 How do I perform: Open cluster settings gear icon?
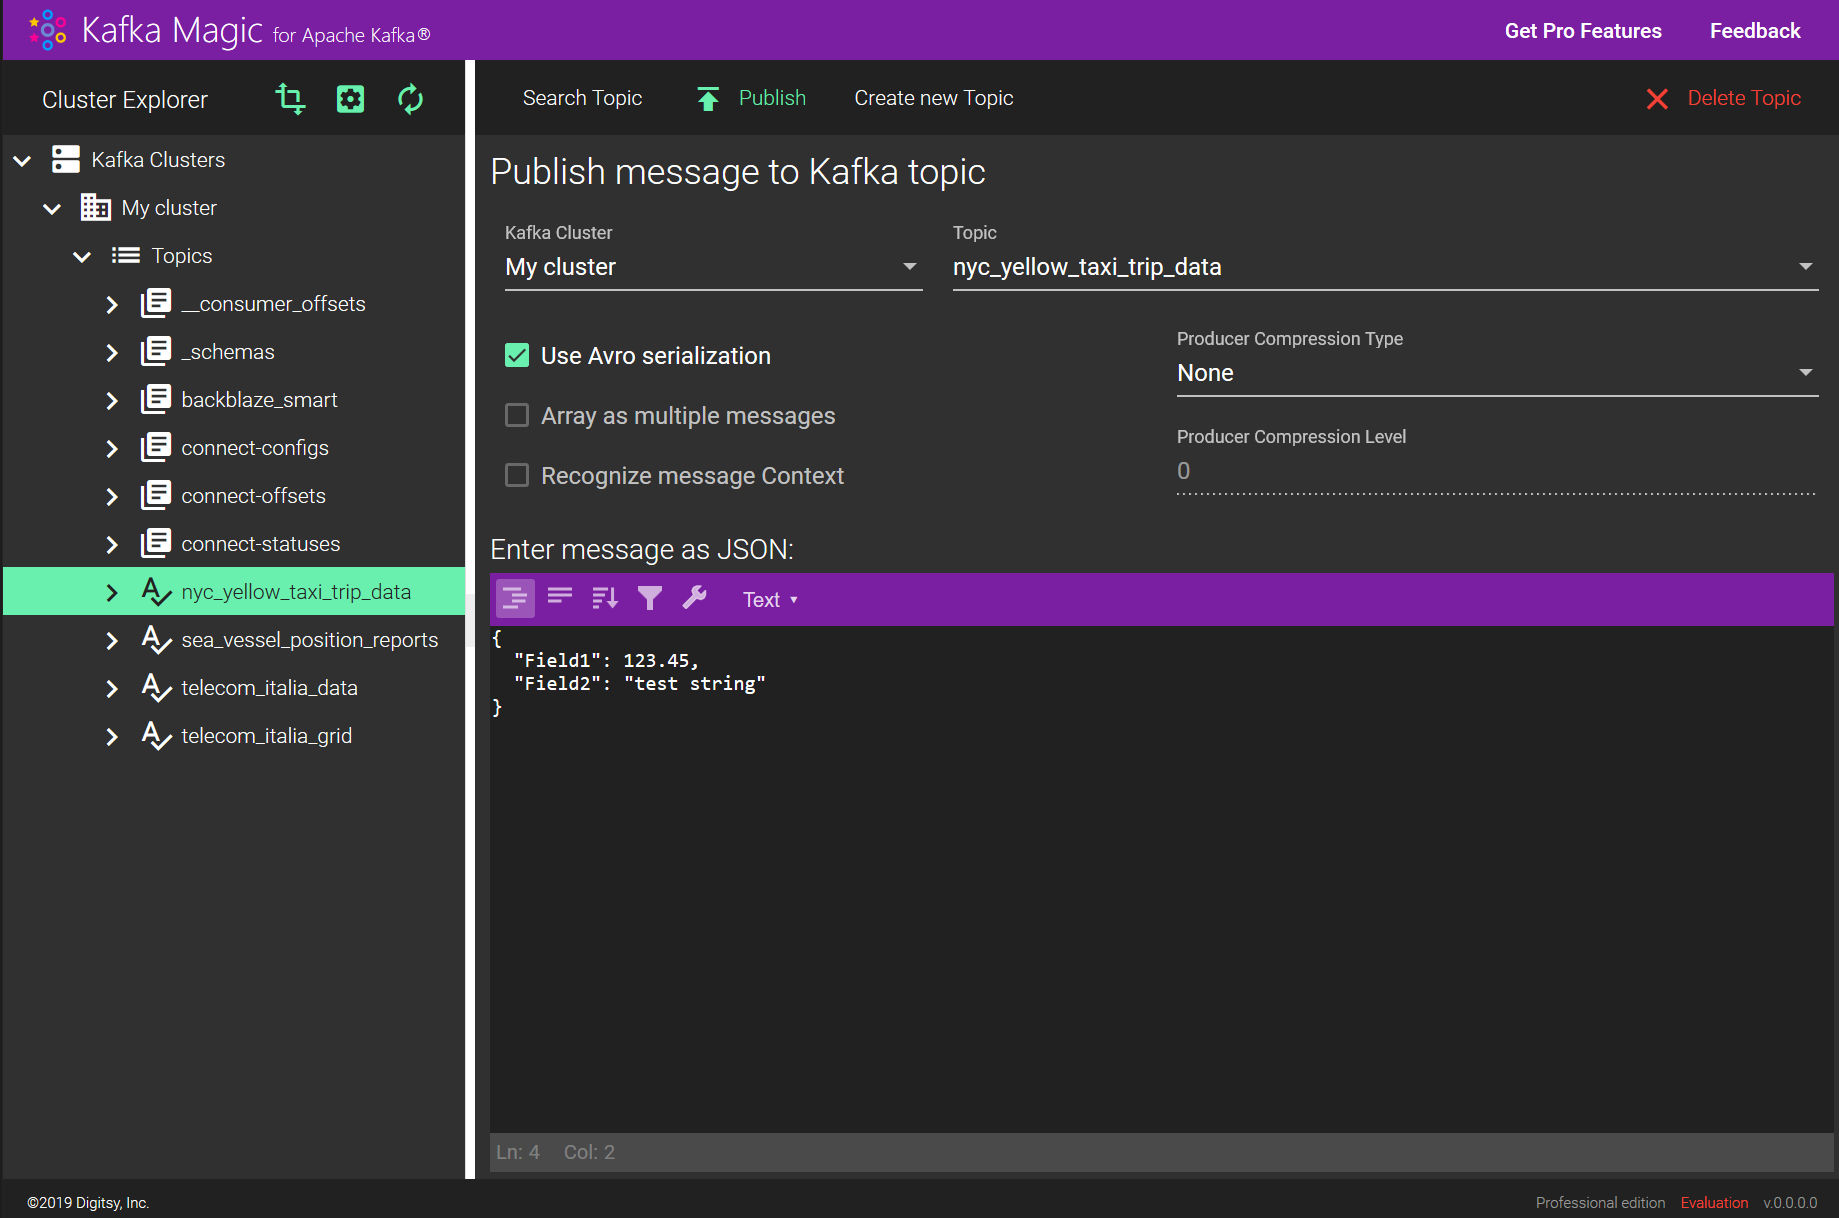click(x=350, y=99)
